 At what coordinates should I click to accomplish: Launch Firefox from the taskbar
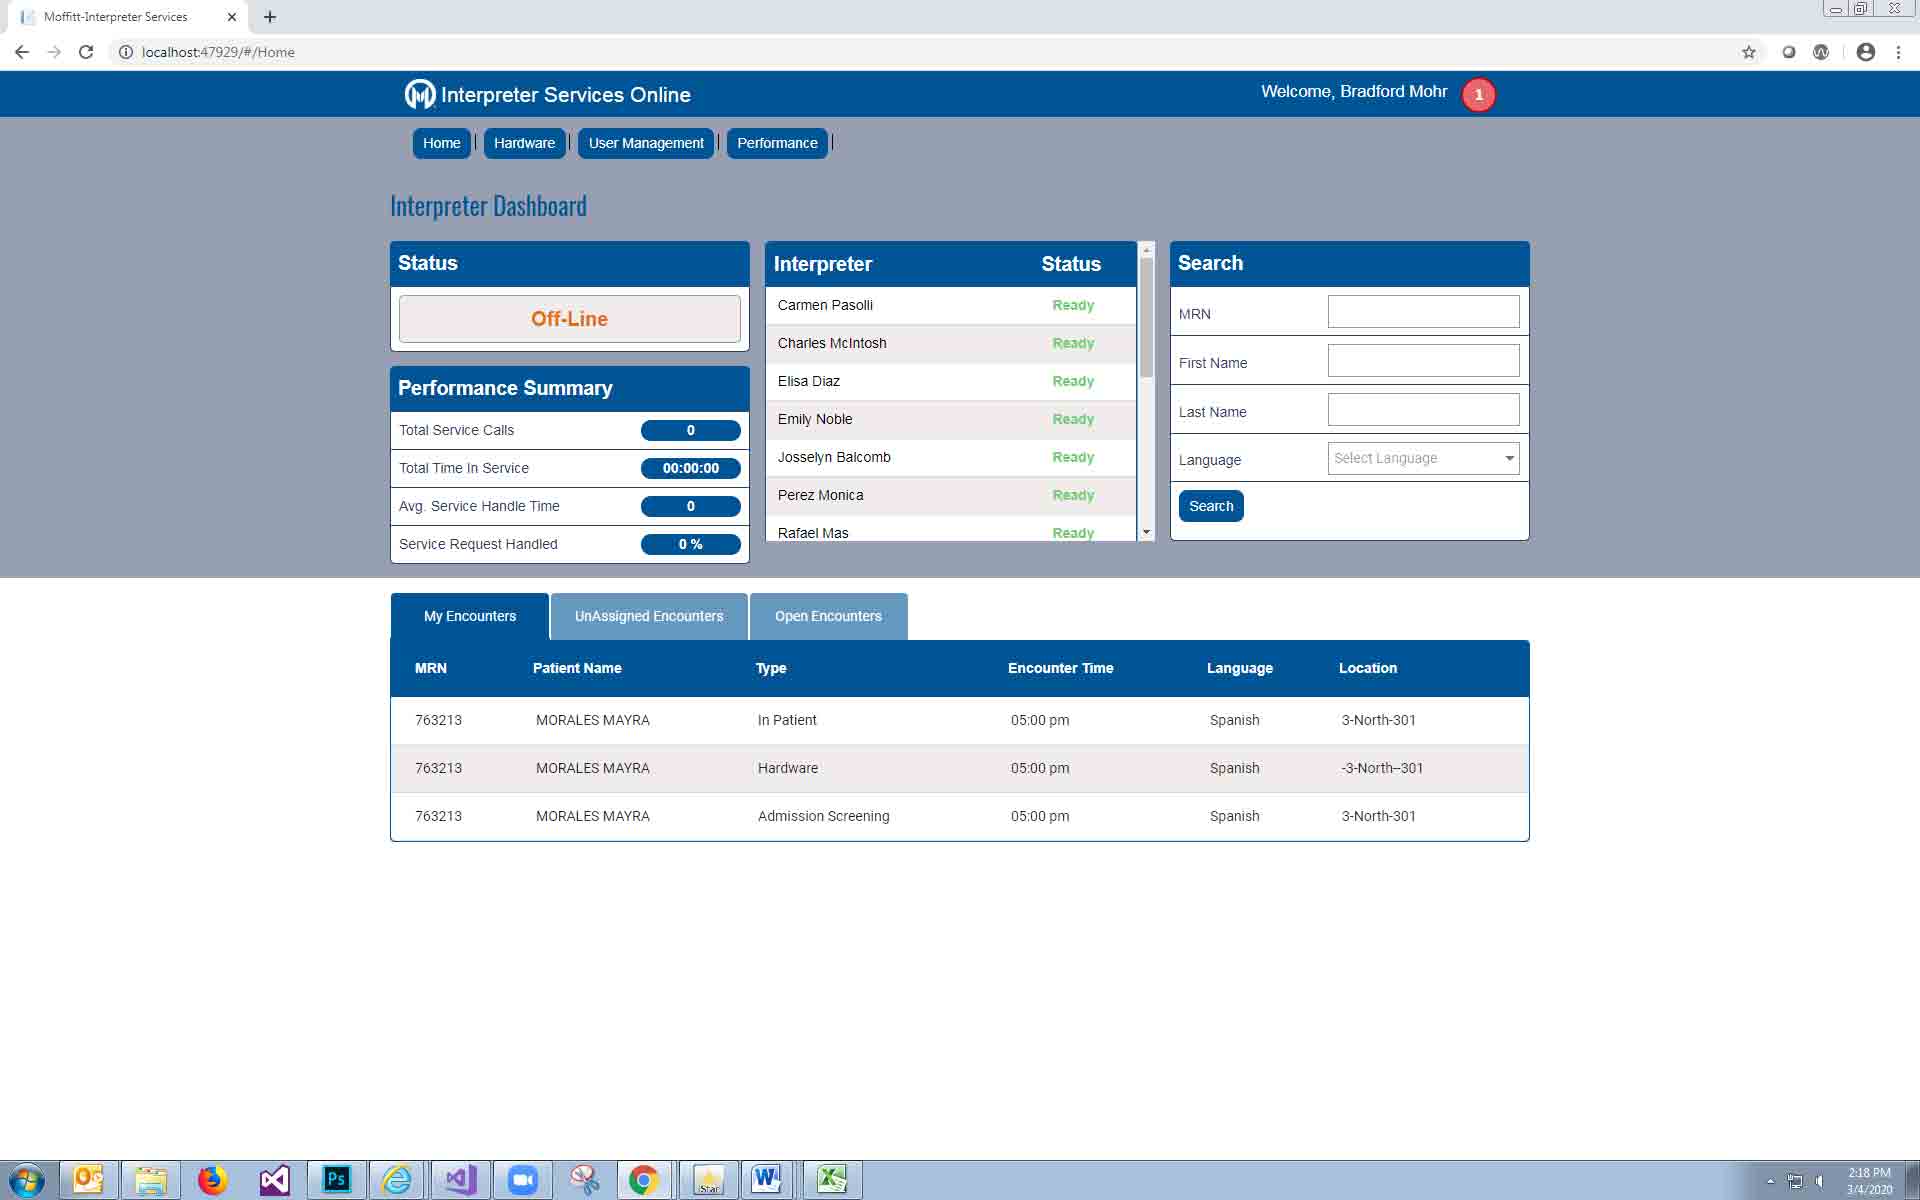(212, 1180)
